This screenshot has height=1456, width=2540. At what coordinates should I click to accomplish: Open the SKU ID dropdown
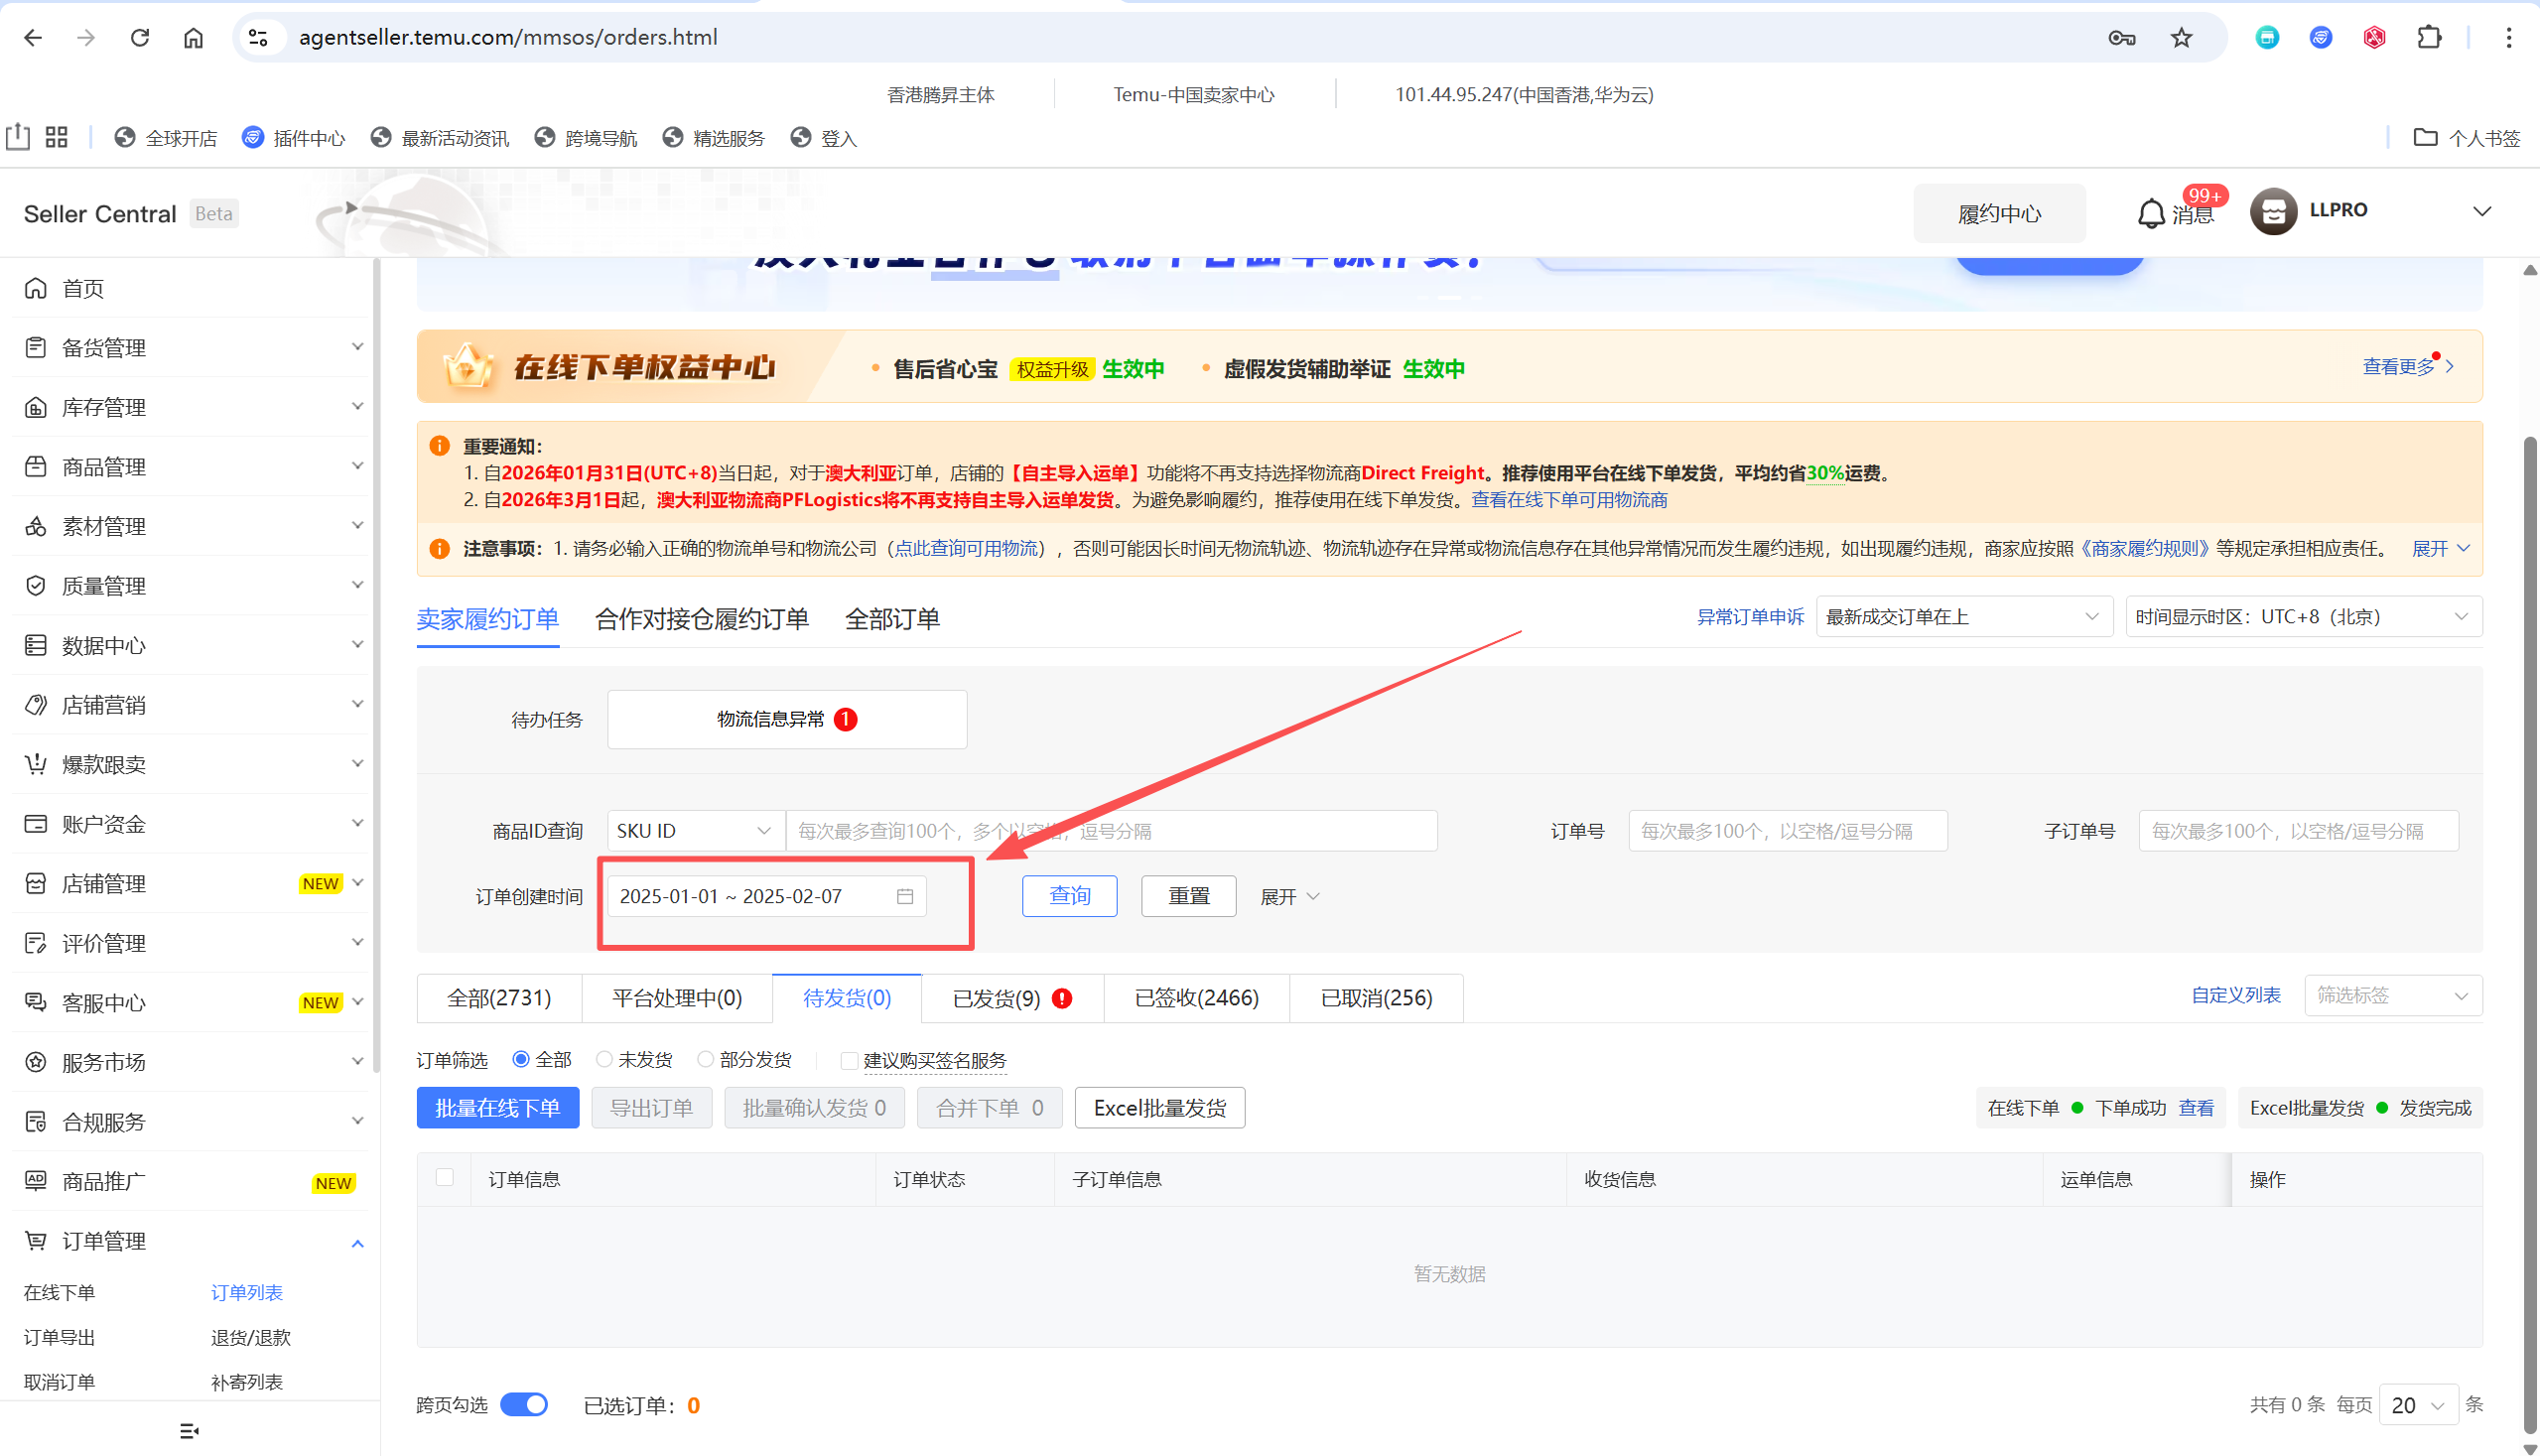(x=695, y=831)
